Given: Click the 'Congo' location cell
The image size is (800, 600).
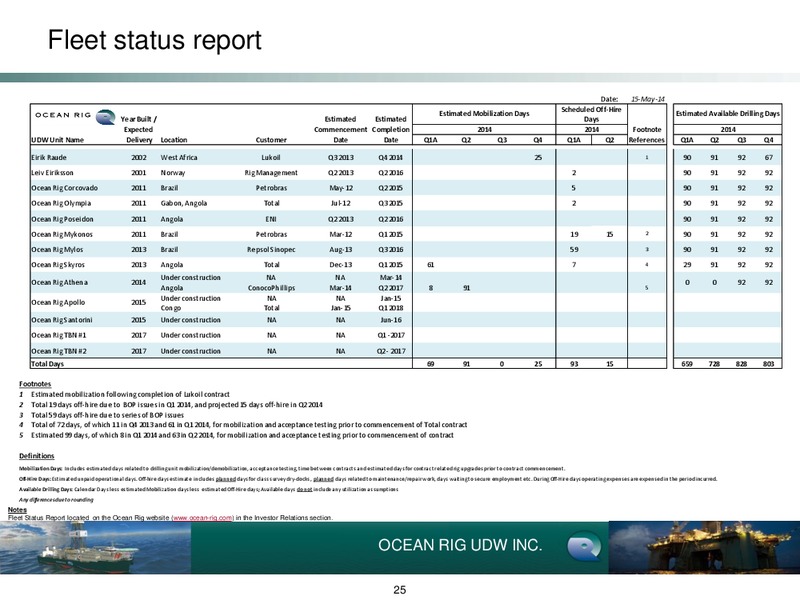Looking at the screenshot, I should [x=170, y=308].
